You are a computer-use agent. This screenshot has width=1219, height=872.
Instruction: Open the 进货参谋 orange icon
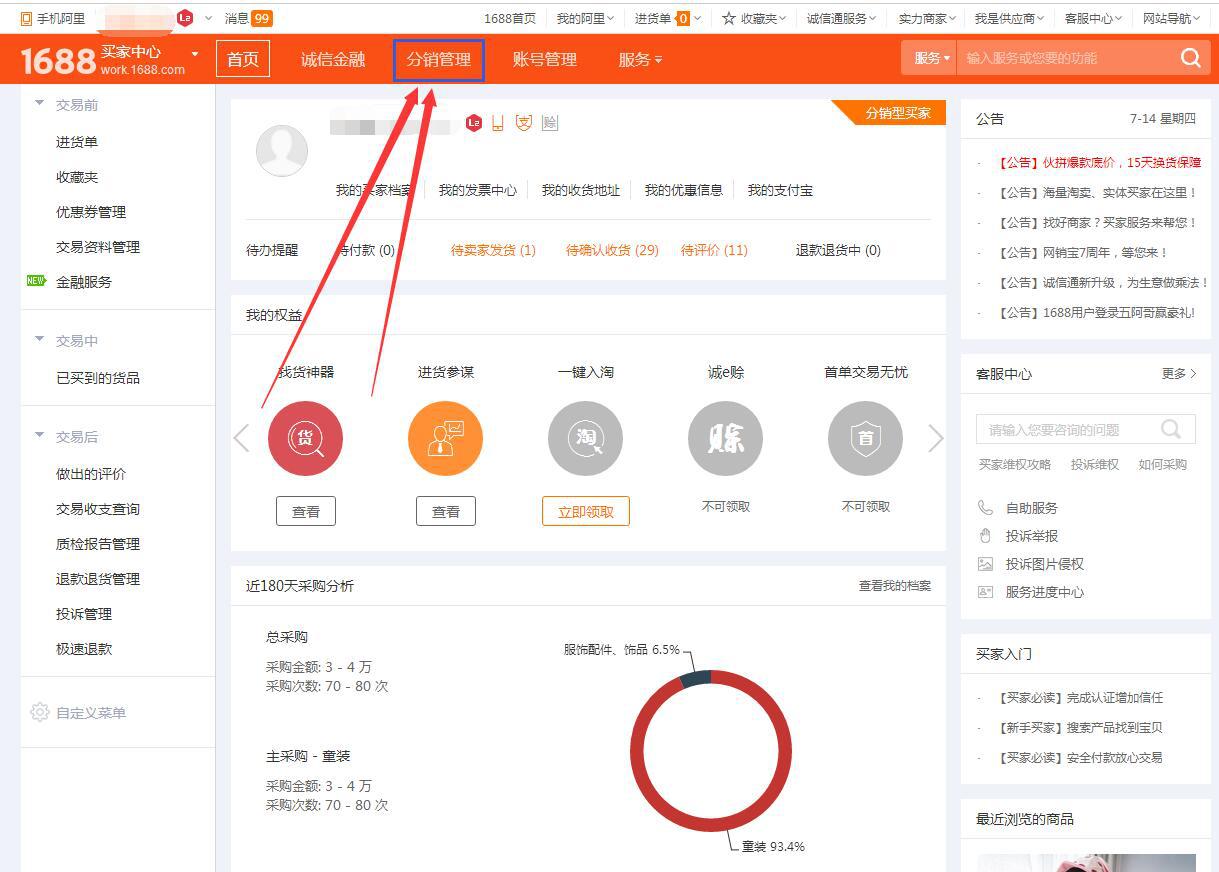445,437
